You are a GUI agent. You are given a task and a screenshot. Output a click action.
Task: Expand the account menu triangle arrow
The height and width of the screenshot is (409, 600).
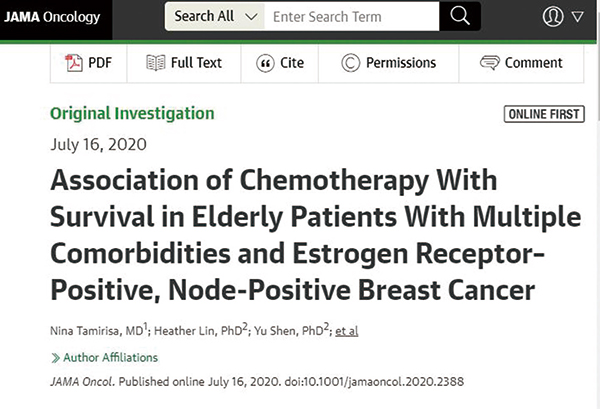(577, 16)
